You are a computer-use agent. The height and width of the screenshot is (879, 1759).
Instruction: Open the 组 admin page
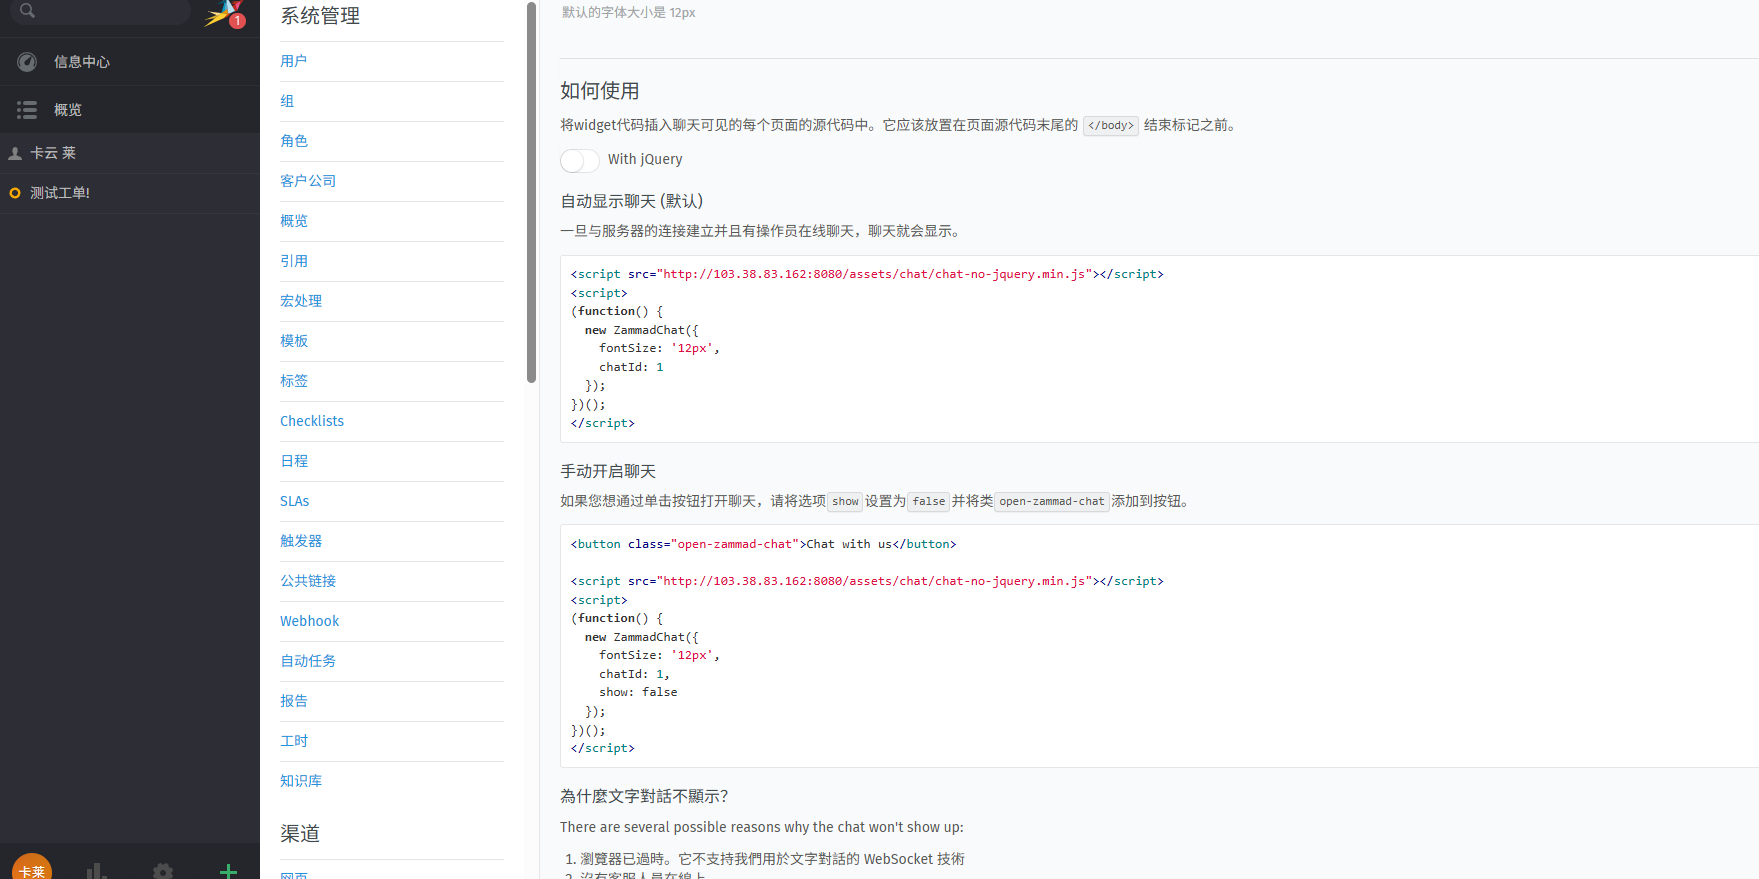[287, 101]
